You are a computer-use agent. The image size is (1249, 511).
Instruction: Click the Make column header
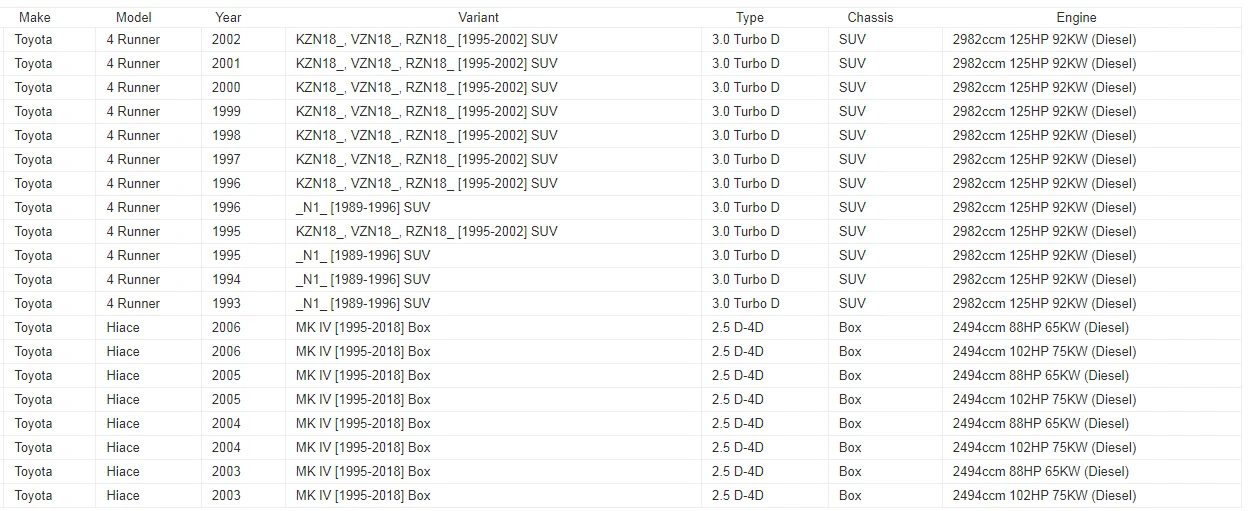click(35, 17)
